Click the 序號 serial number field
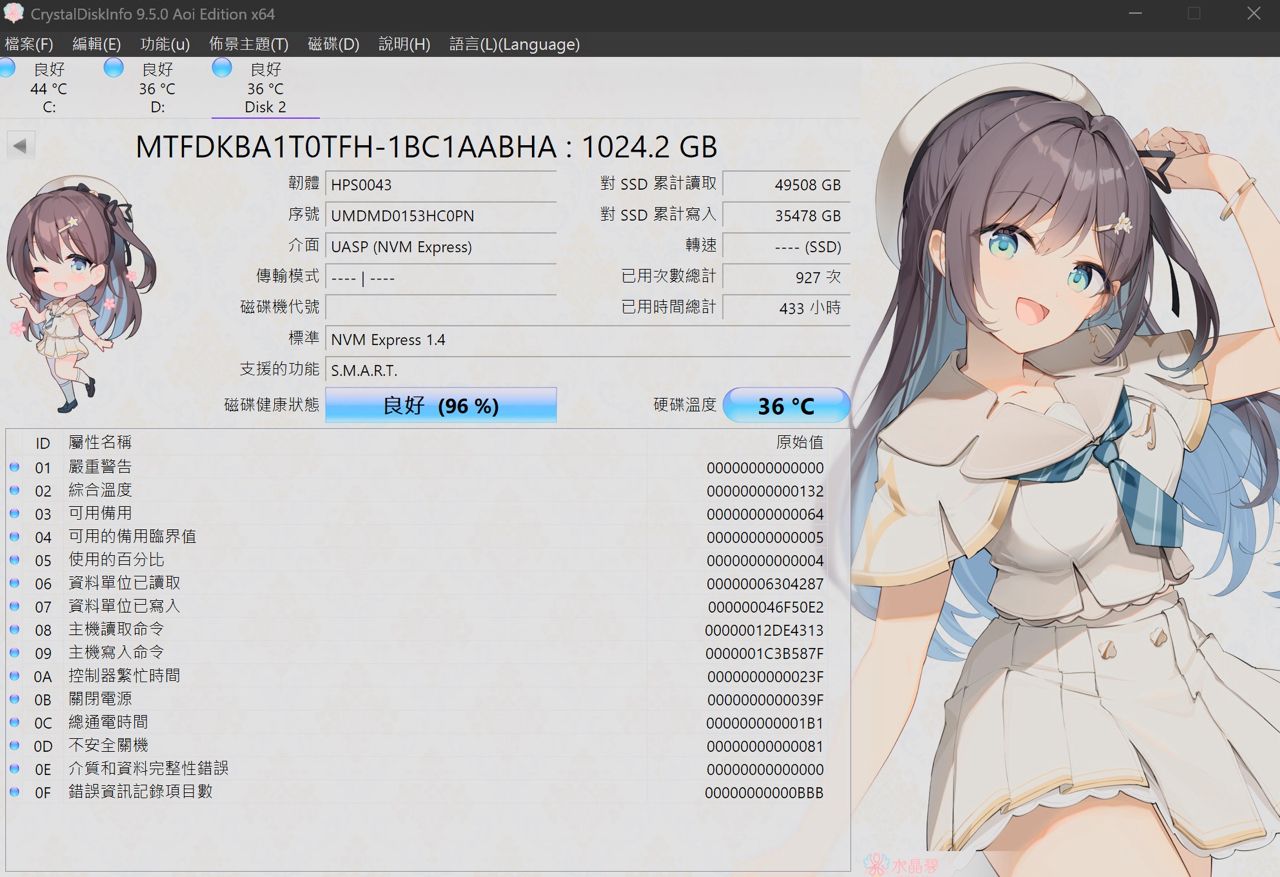Screen dimensions: 1280x877 441,215
